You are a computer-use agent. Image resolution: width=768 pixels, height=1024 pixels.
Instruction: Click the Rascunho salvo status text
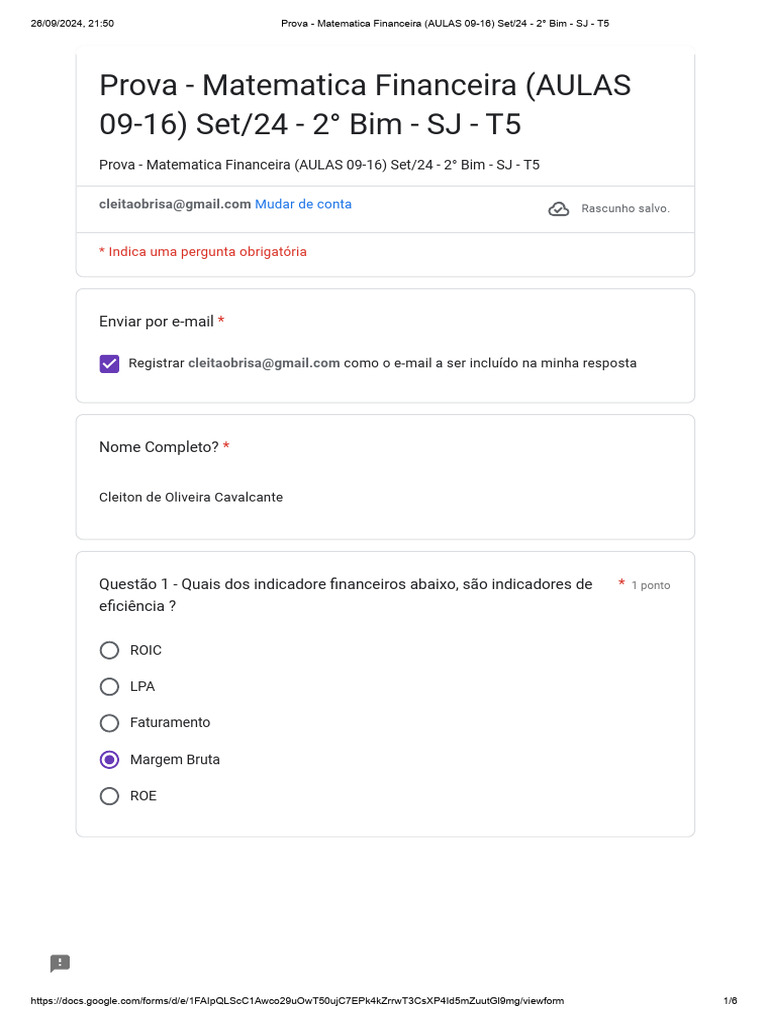click(x=625, y=208)
